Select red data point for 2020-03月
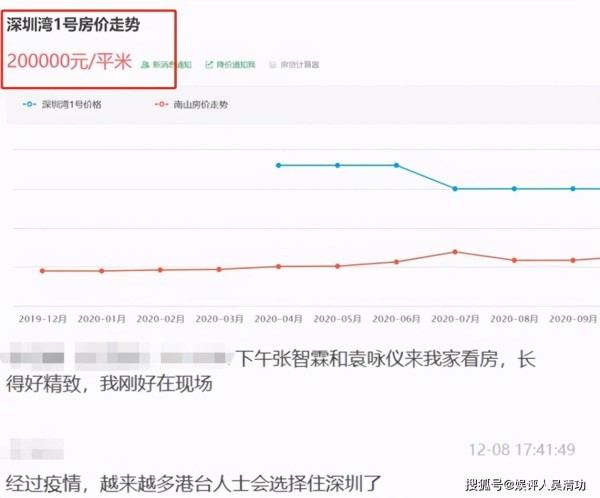Image resolution: width=600 pixels, height=498 pixels. pyautogui.click(x=219, y=269)
